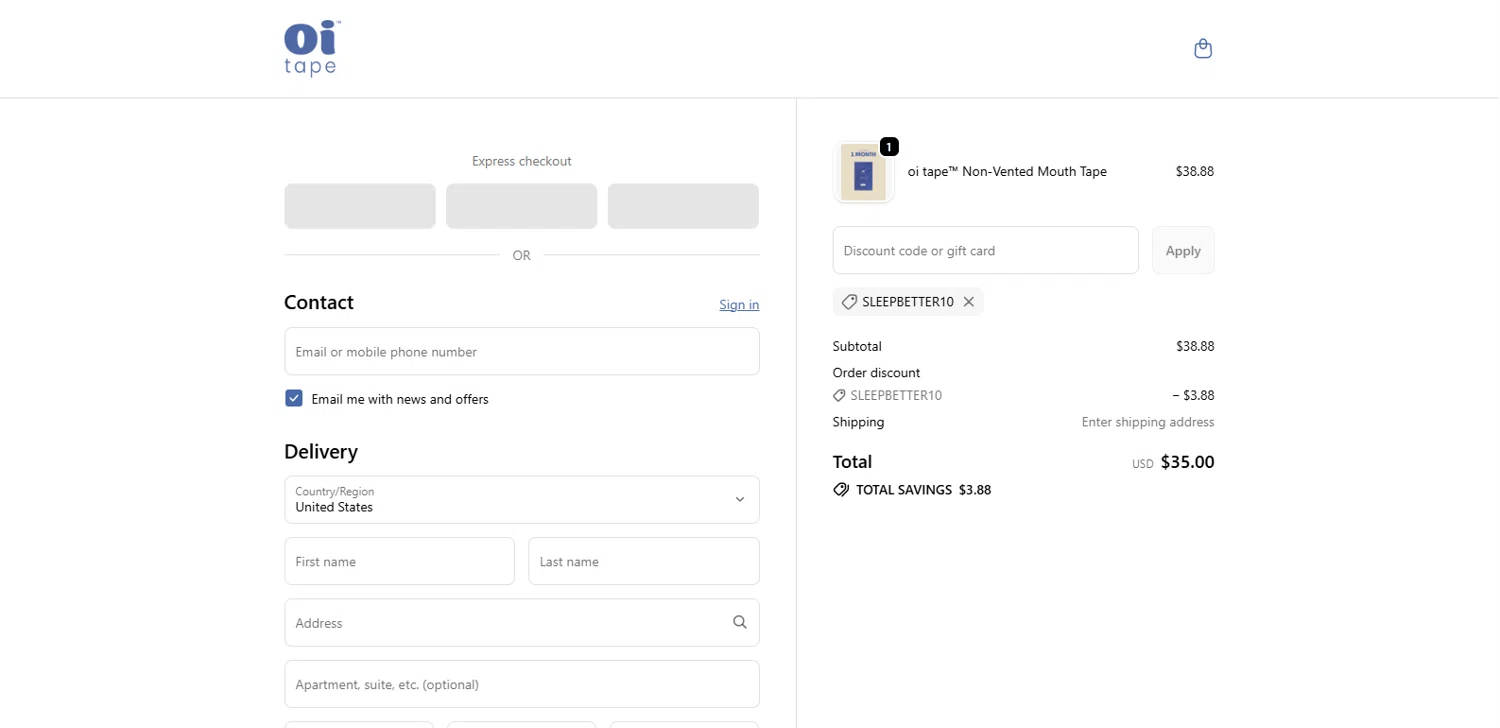
Task: Click the Delivery heading
Action: click(321, 452)
